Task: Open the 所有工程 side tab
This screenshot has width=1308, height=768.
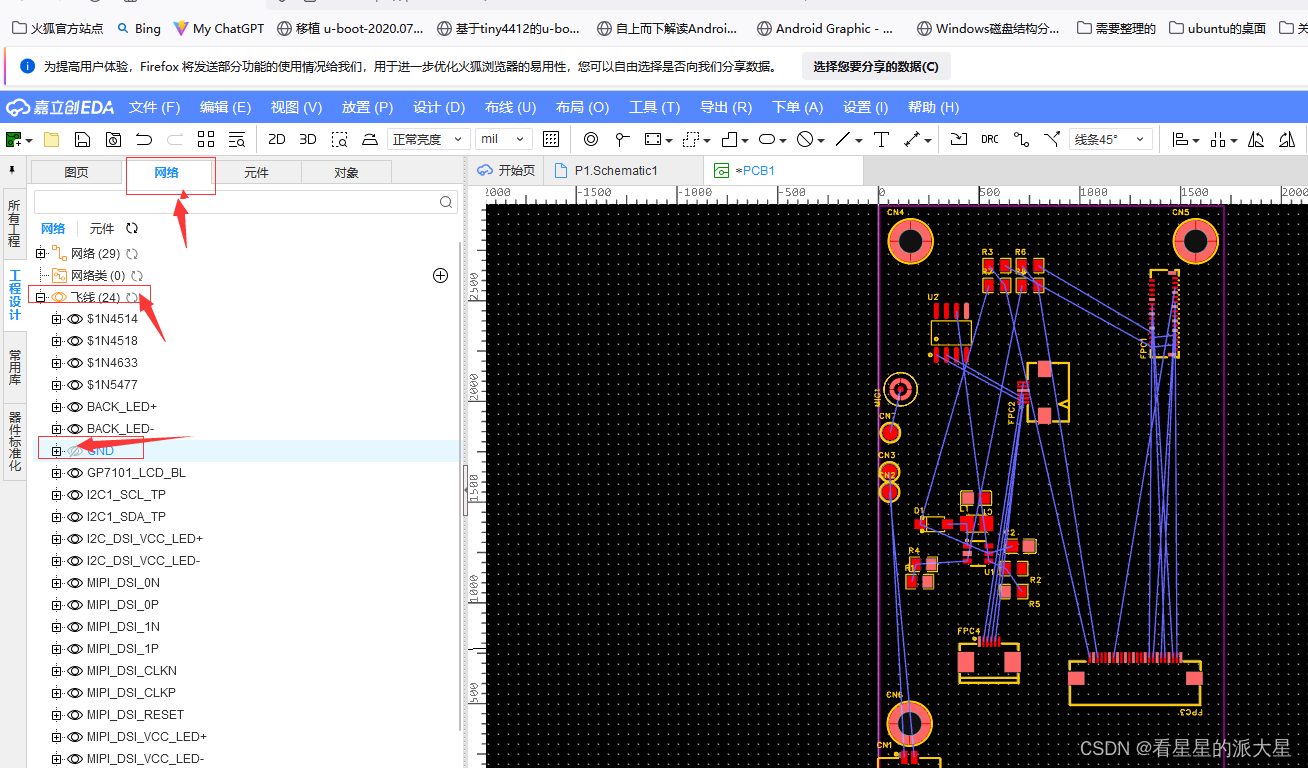Action: 14,223
